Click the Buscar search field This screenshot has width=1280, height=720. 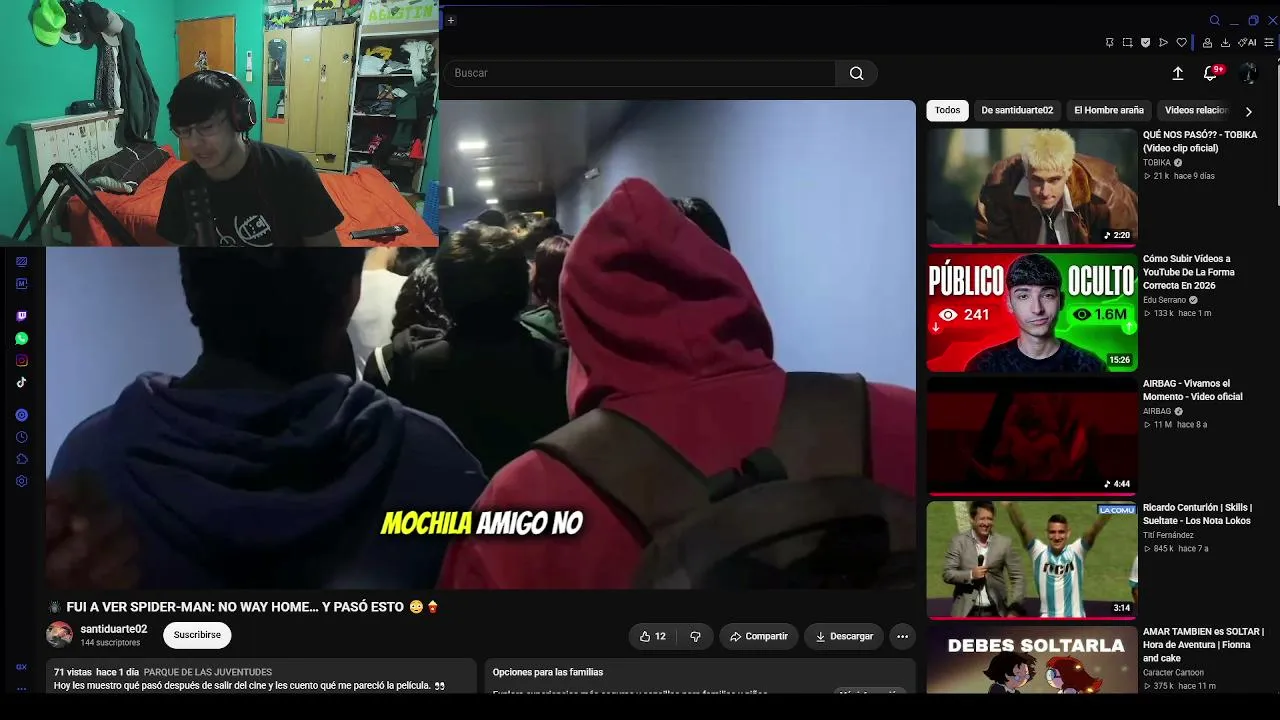[640, 73]
